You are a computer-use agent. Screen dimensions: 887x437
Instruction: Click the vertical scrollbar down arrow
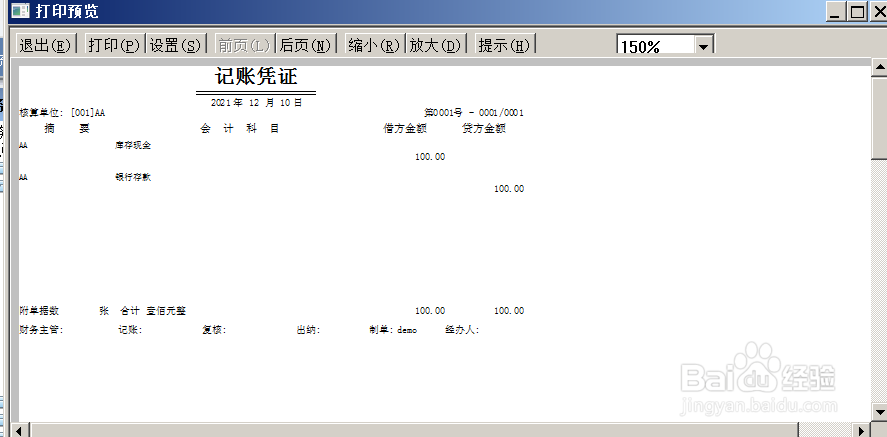point(880,411)
